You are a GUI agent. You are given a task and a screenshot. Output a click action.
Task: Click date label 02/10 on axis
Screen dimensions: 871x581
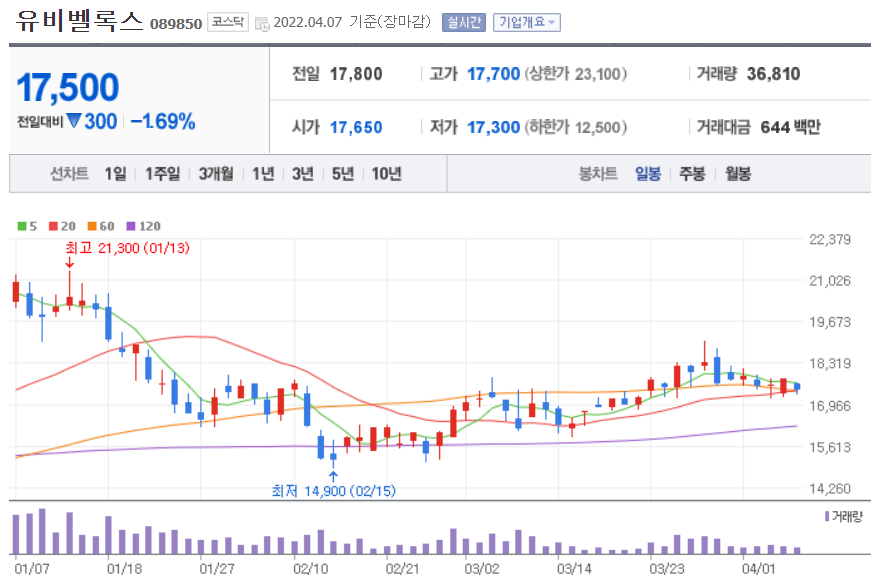311,569
